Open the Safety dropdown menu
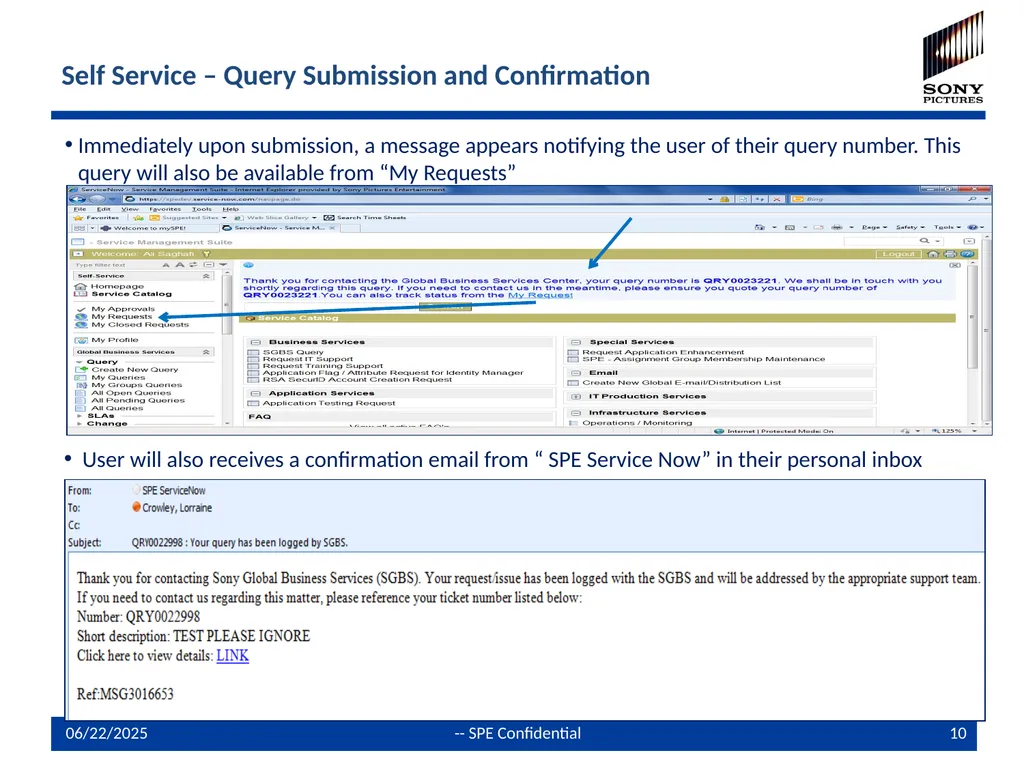 click(x=910, y=227)
